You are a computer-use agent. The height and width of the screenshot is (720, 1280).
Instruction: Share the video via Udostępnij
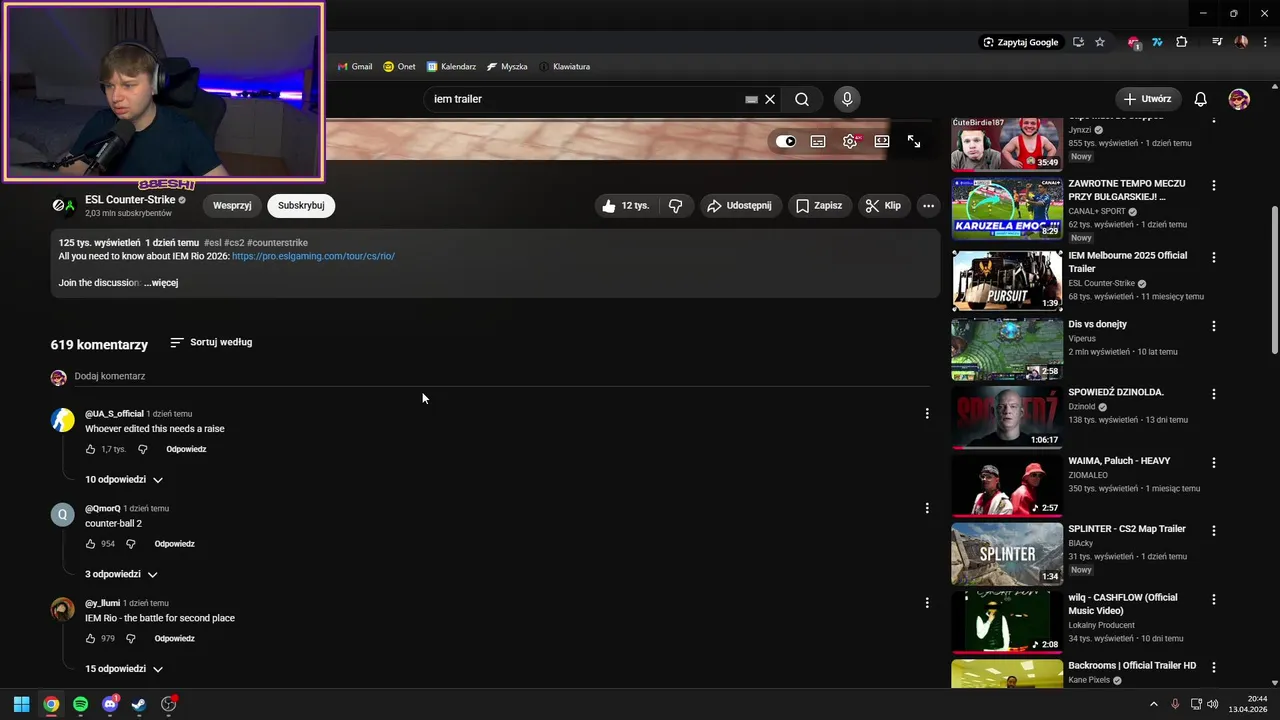pyautogui.click(x=740, y=206)
